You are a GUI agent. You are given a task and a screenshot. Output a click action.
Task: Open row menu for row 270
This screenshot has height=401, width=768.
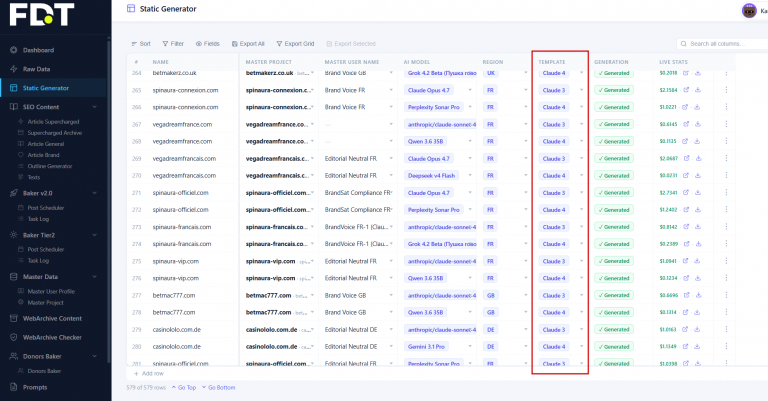click(x=726, y=175)
